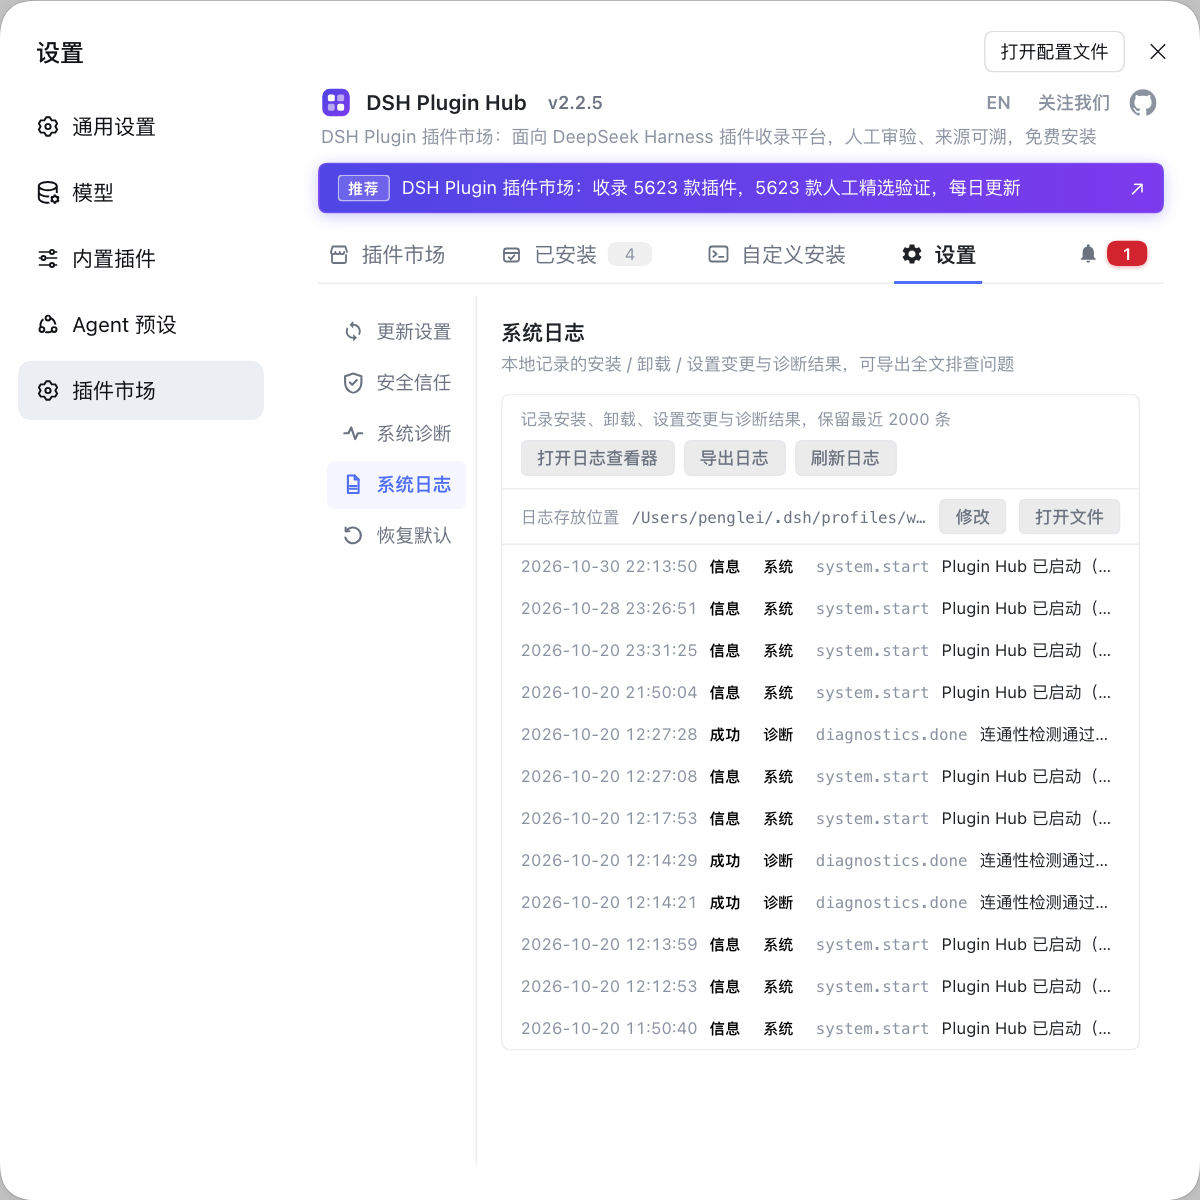The width and height of the screenshot is (1200, 1200).
Task: Switch to the 已安装 tab
Action: click(x=577, y=255)
